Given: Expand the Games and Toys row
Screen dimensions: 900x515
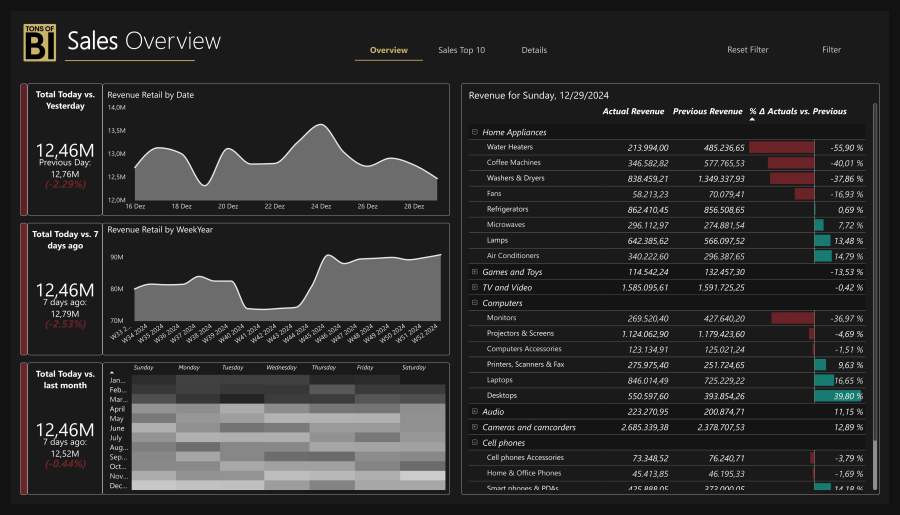Looking at the screenshot, I should click(475, 272).
